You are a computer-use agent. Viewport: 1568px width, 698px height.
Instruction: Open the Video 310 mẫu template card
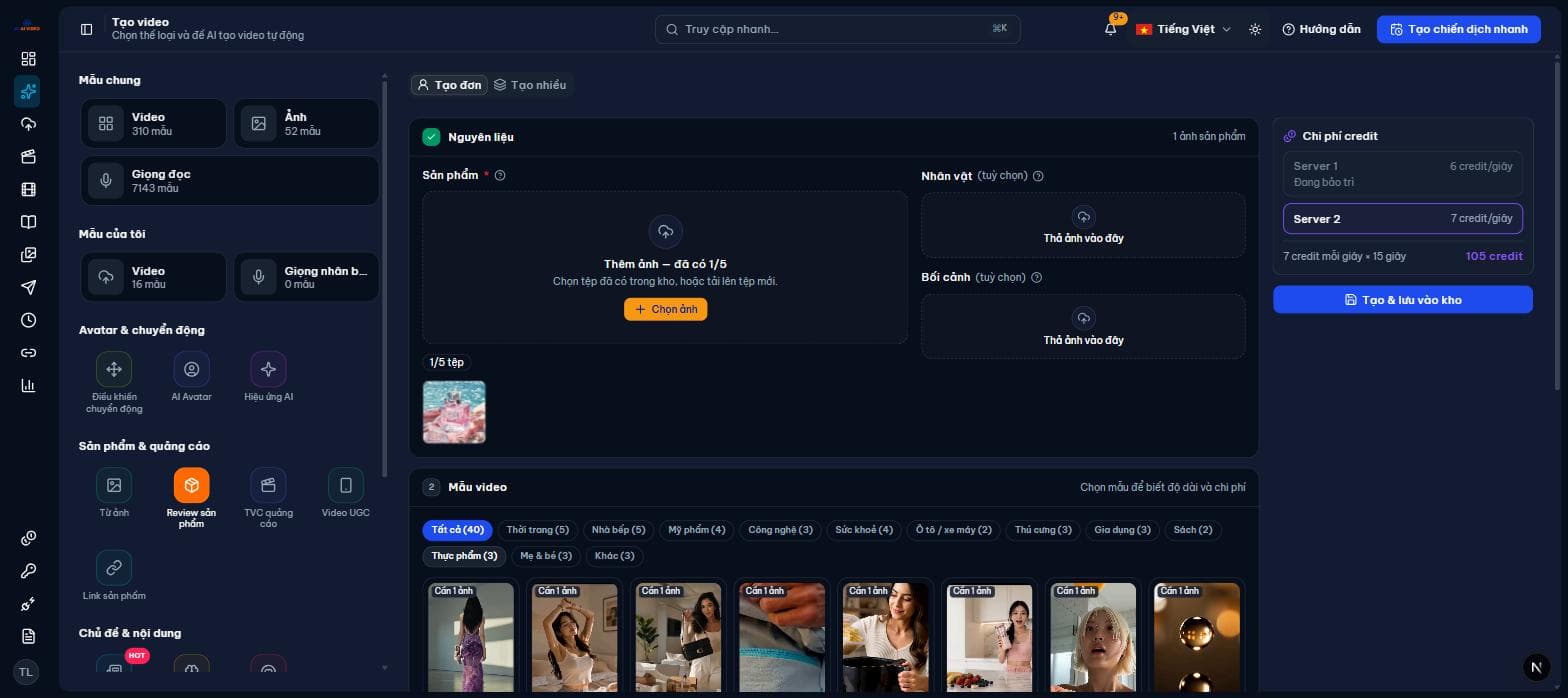point(154,124)
